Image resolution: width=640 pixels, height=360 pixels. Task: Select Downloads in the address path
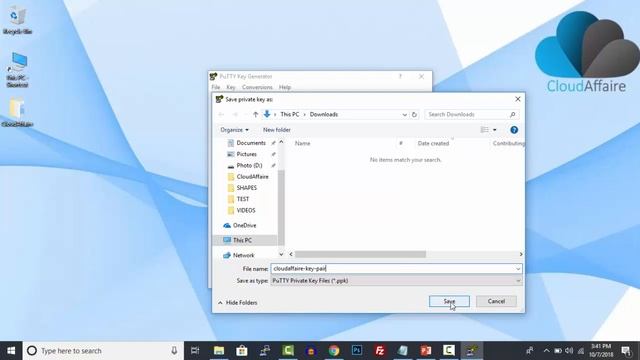(324, 114)
